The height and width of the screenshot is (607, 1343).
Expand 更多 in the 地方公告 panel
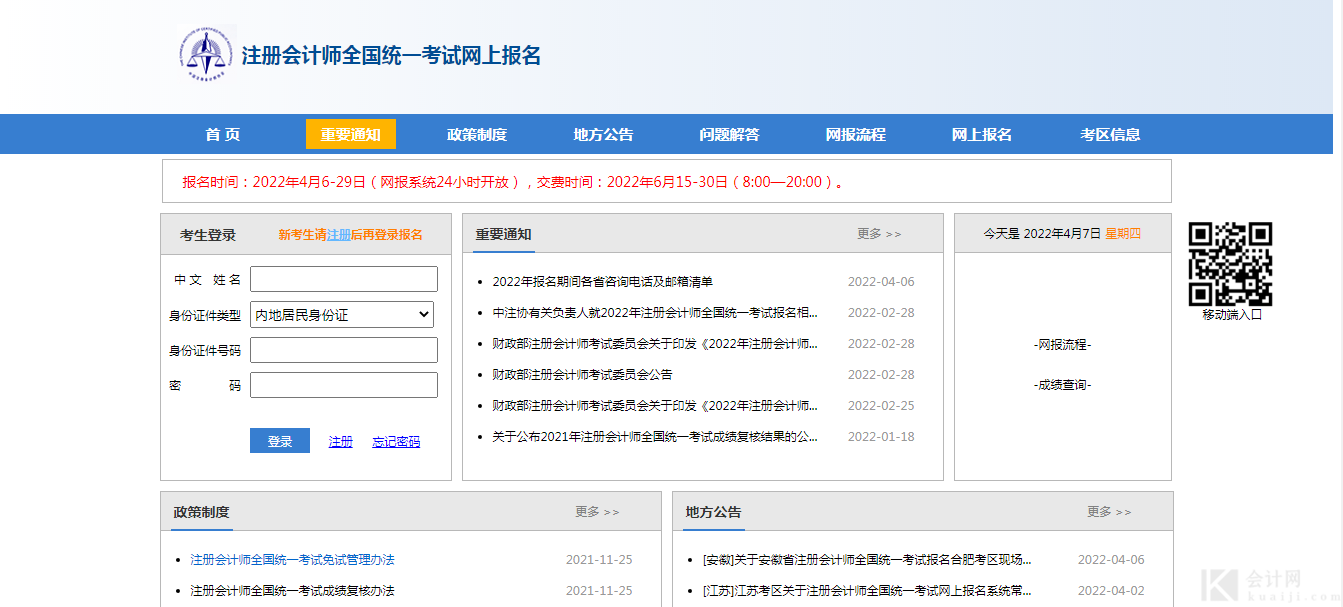click(1108, 512)
